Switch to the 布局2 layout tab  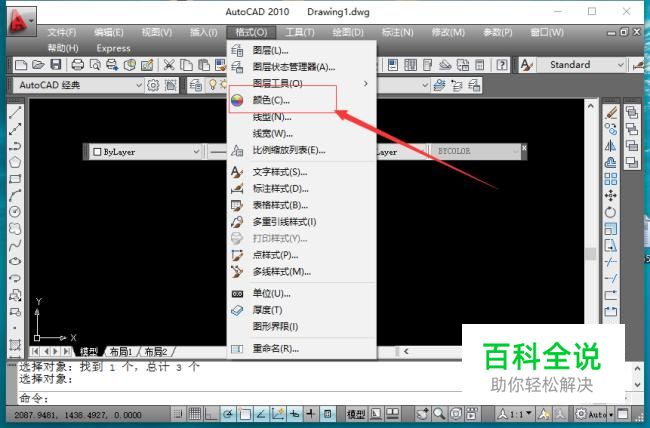[156, 352]
